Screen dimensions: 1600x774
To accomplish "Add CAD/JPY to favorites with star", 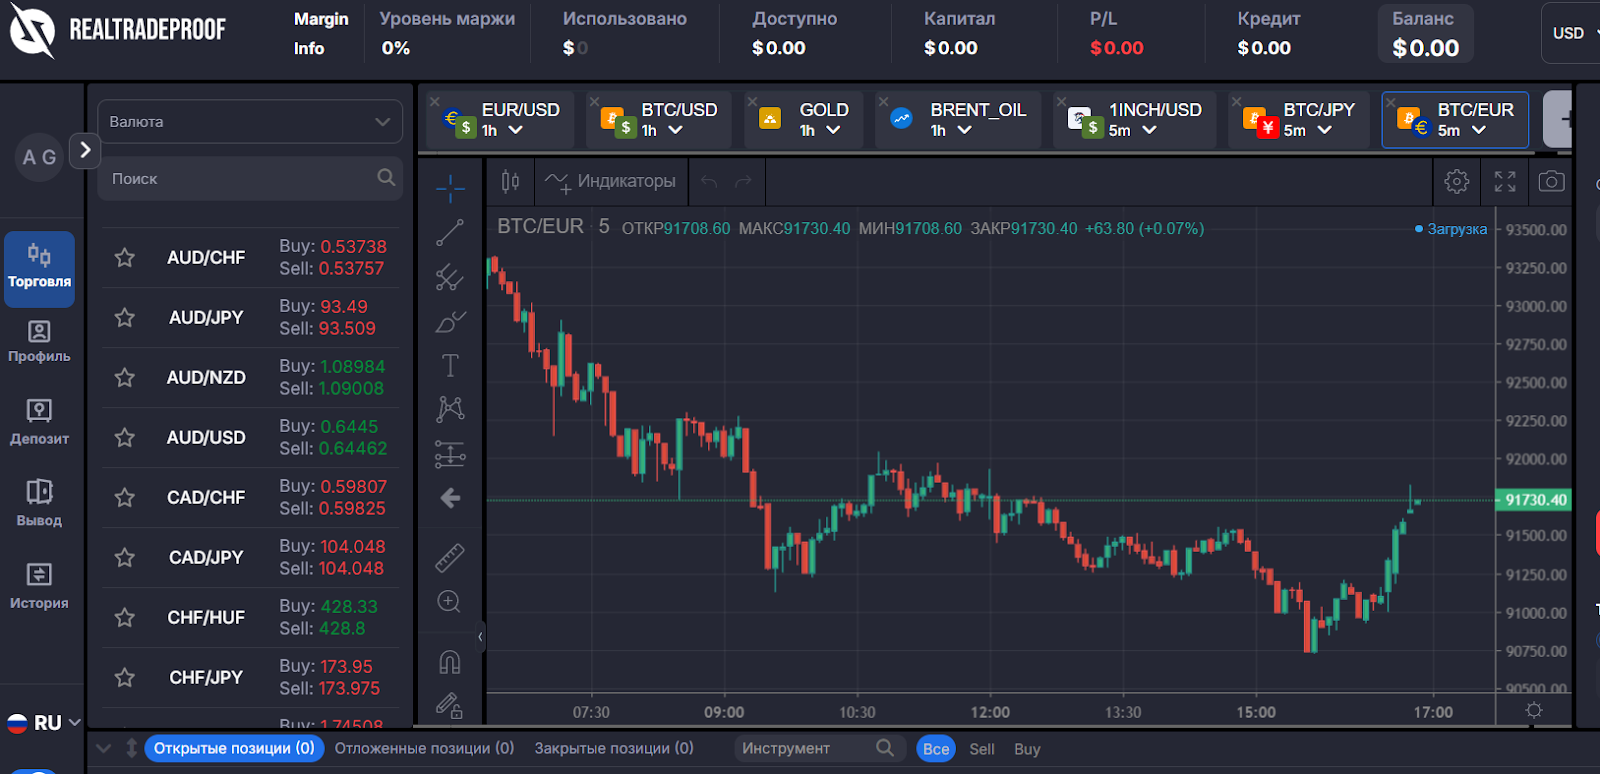I will pyautogui.click(x=125, y=558).
